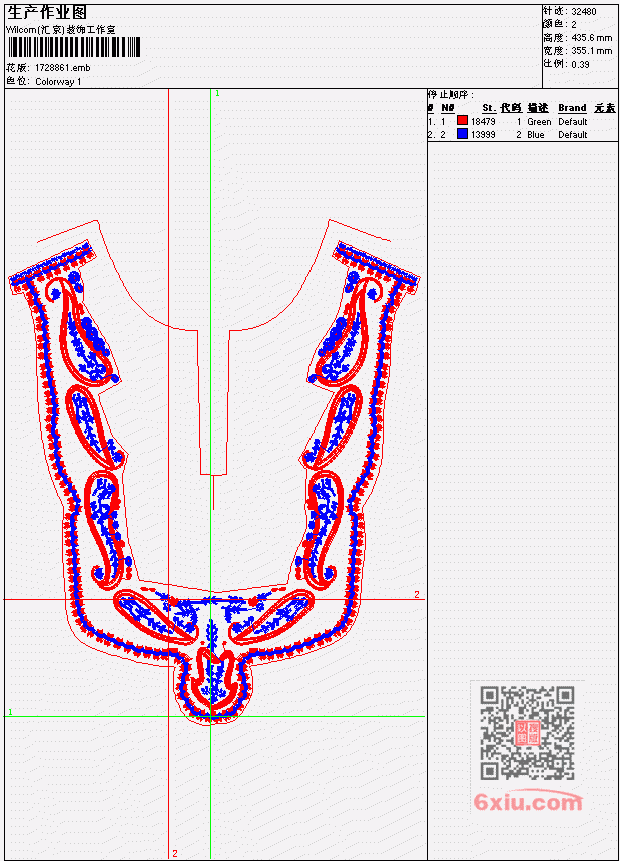Click the text "Colorway 1"

point(58,82)
